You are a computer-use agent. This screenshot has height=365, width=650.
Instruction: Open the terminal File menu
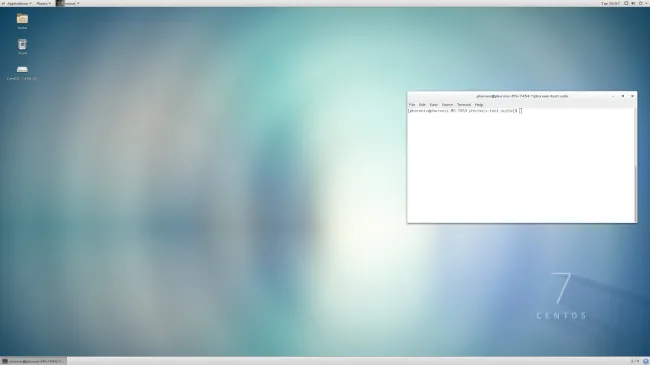(x=412, y=105)
